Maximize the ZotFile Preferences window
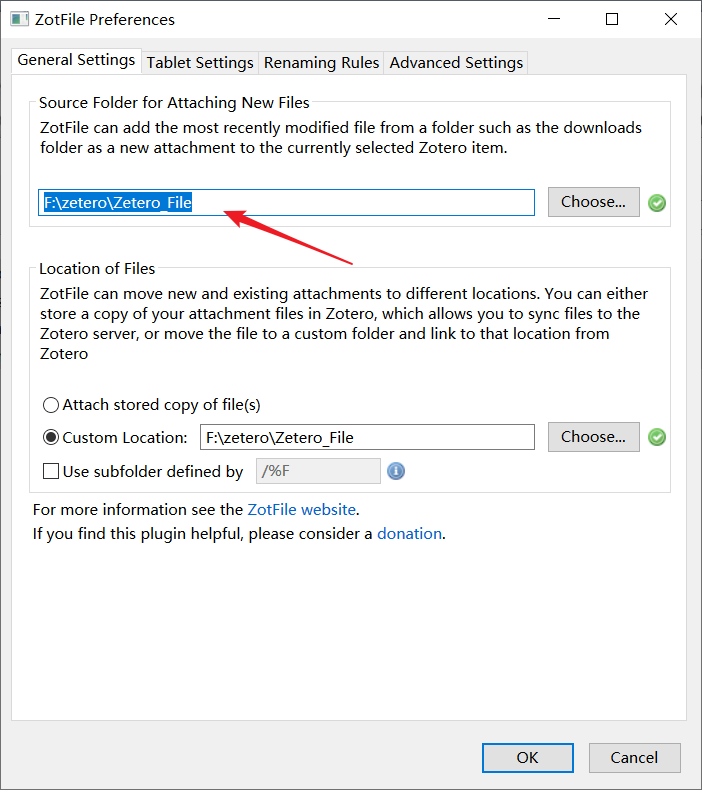702x790 pixels. [612, 19]
